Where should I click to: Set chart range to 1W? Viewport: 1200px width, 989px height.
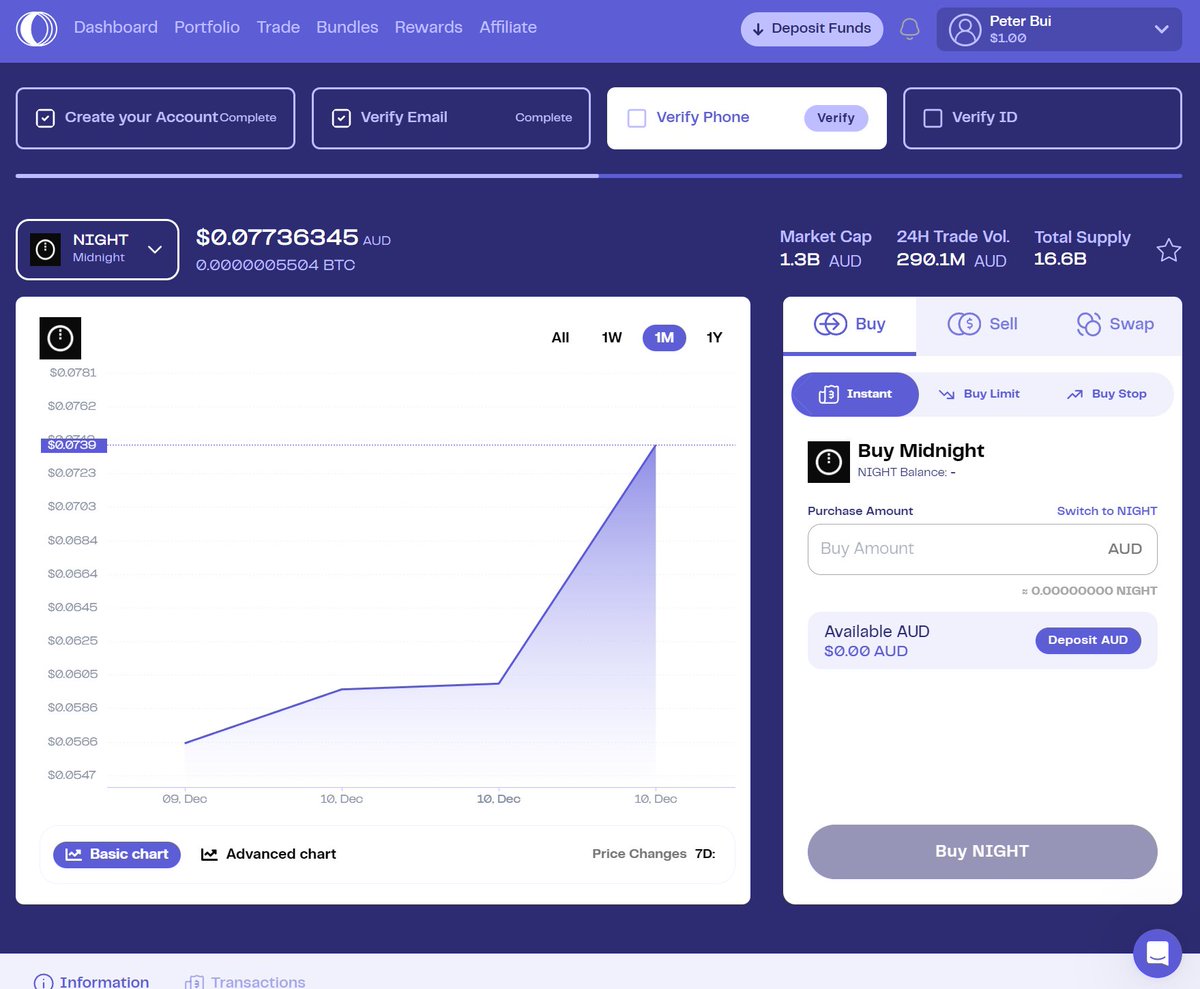tap(612, 338)
